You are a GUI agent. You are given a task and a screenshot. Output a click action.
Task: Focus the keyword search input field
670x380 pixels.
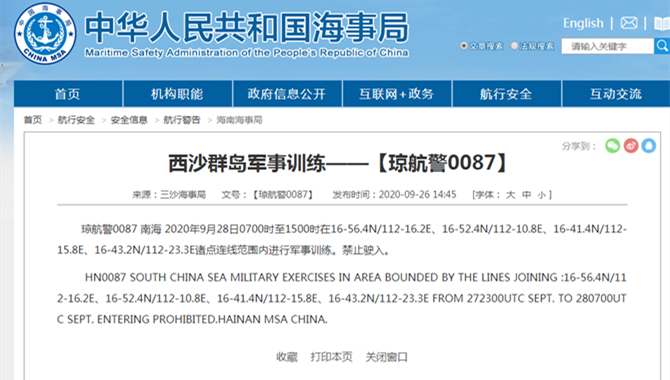coord(607,46)
